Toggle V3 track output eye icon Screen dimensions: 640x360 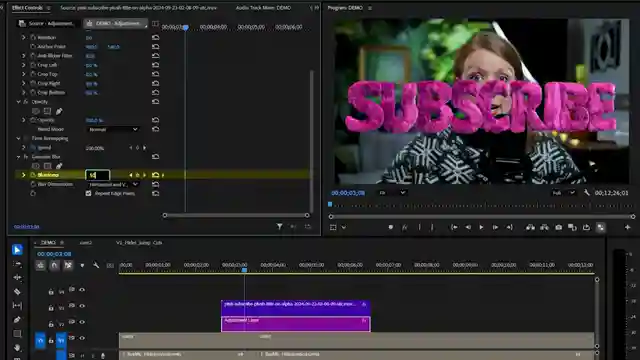tap(82, 306)
